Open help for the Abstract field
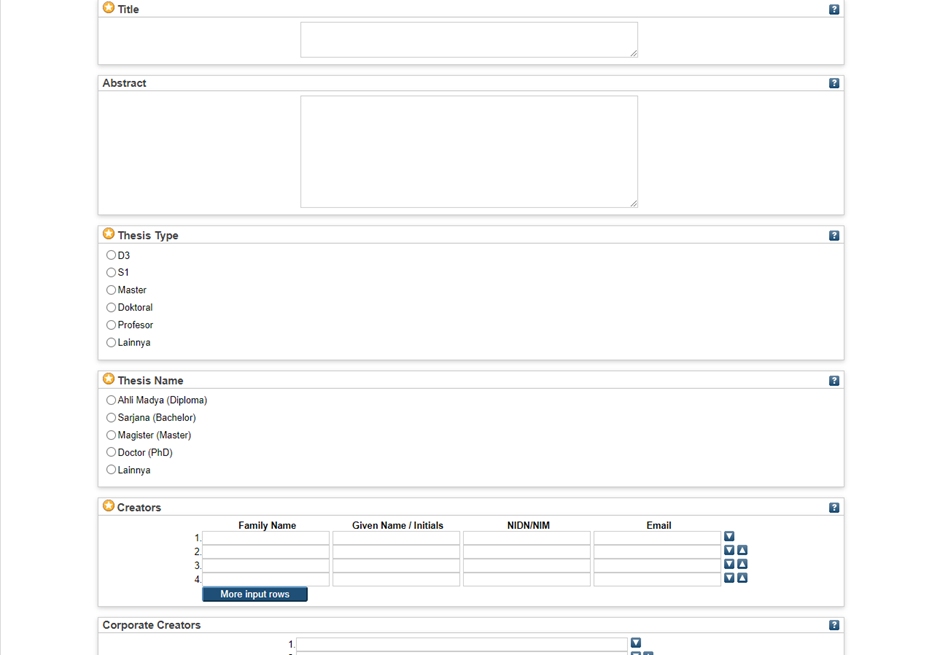 point(834,83)
